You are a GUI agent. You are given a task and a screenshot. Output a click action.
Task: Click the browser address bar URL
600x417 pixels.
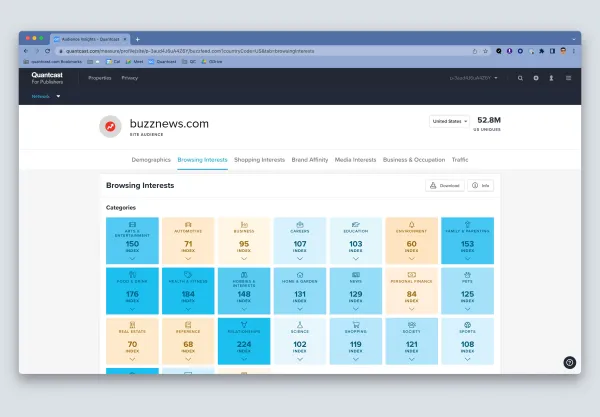190,51
